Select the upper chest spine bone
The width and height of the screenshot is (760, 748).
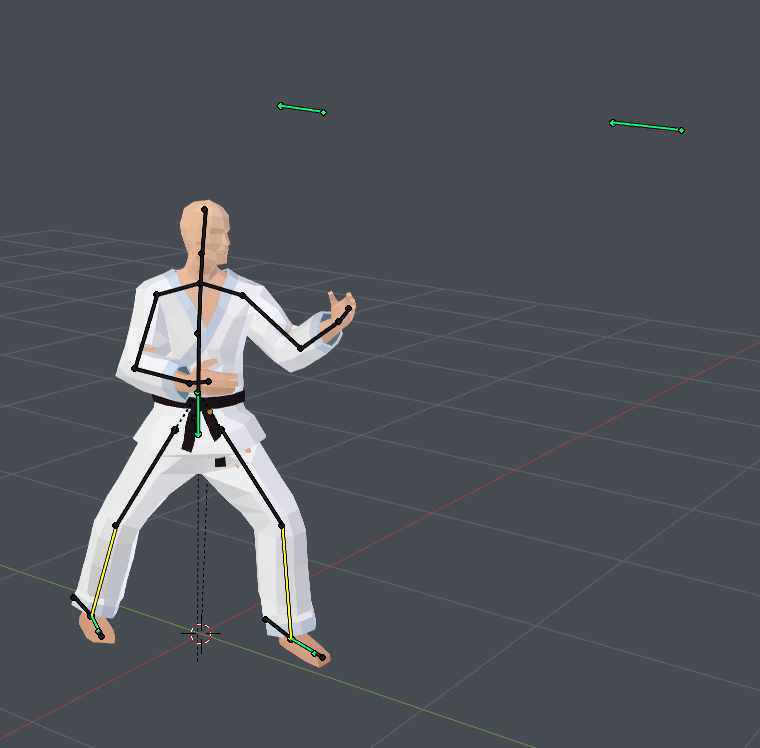pyautogui.click(x=198, y=308)
